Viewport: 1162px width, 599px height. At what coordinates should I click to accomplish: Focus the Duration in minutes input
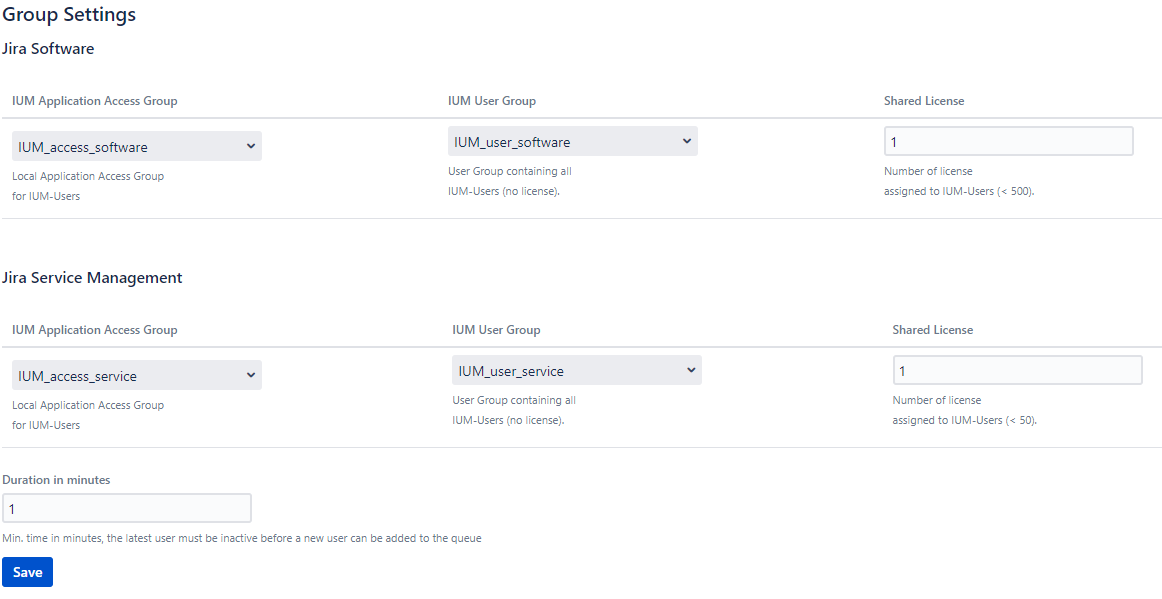click(127, 509)
